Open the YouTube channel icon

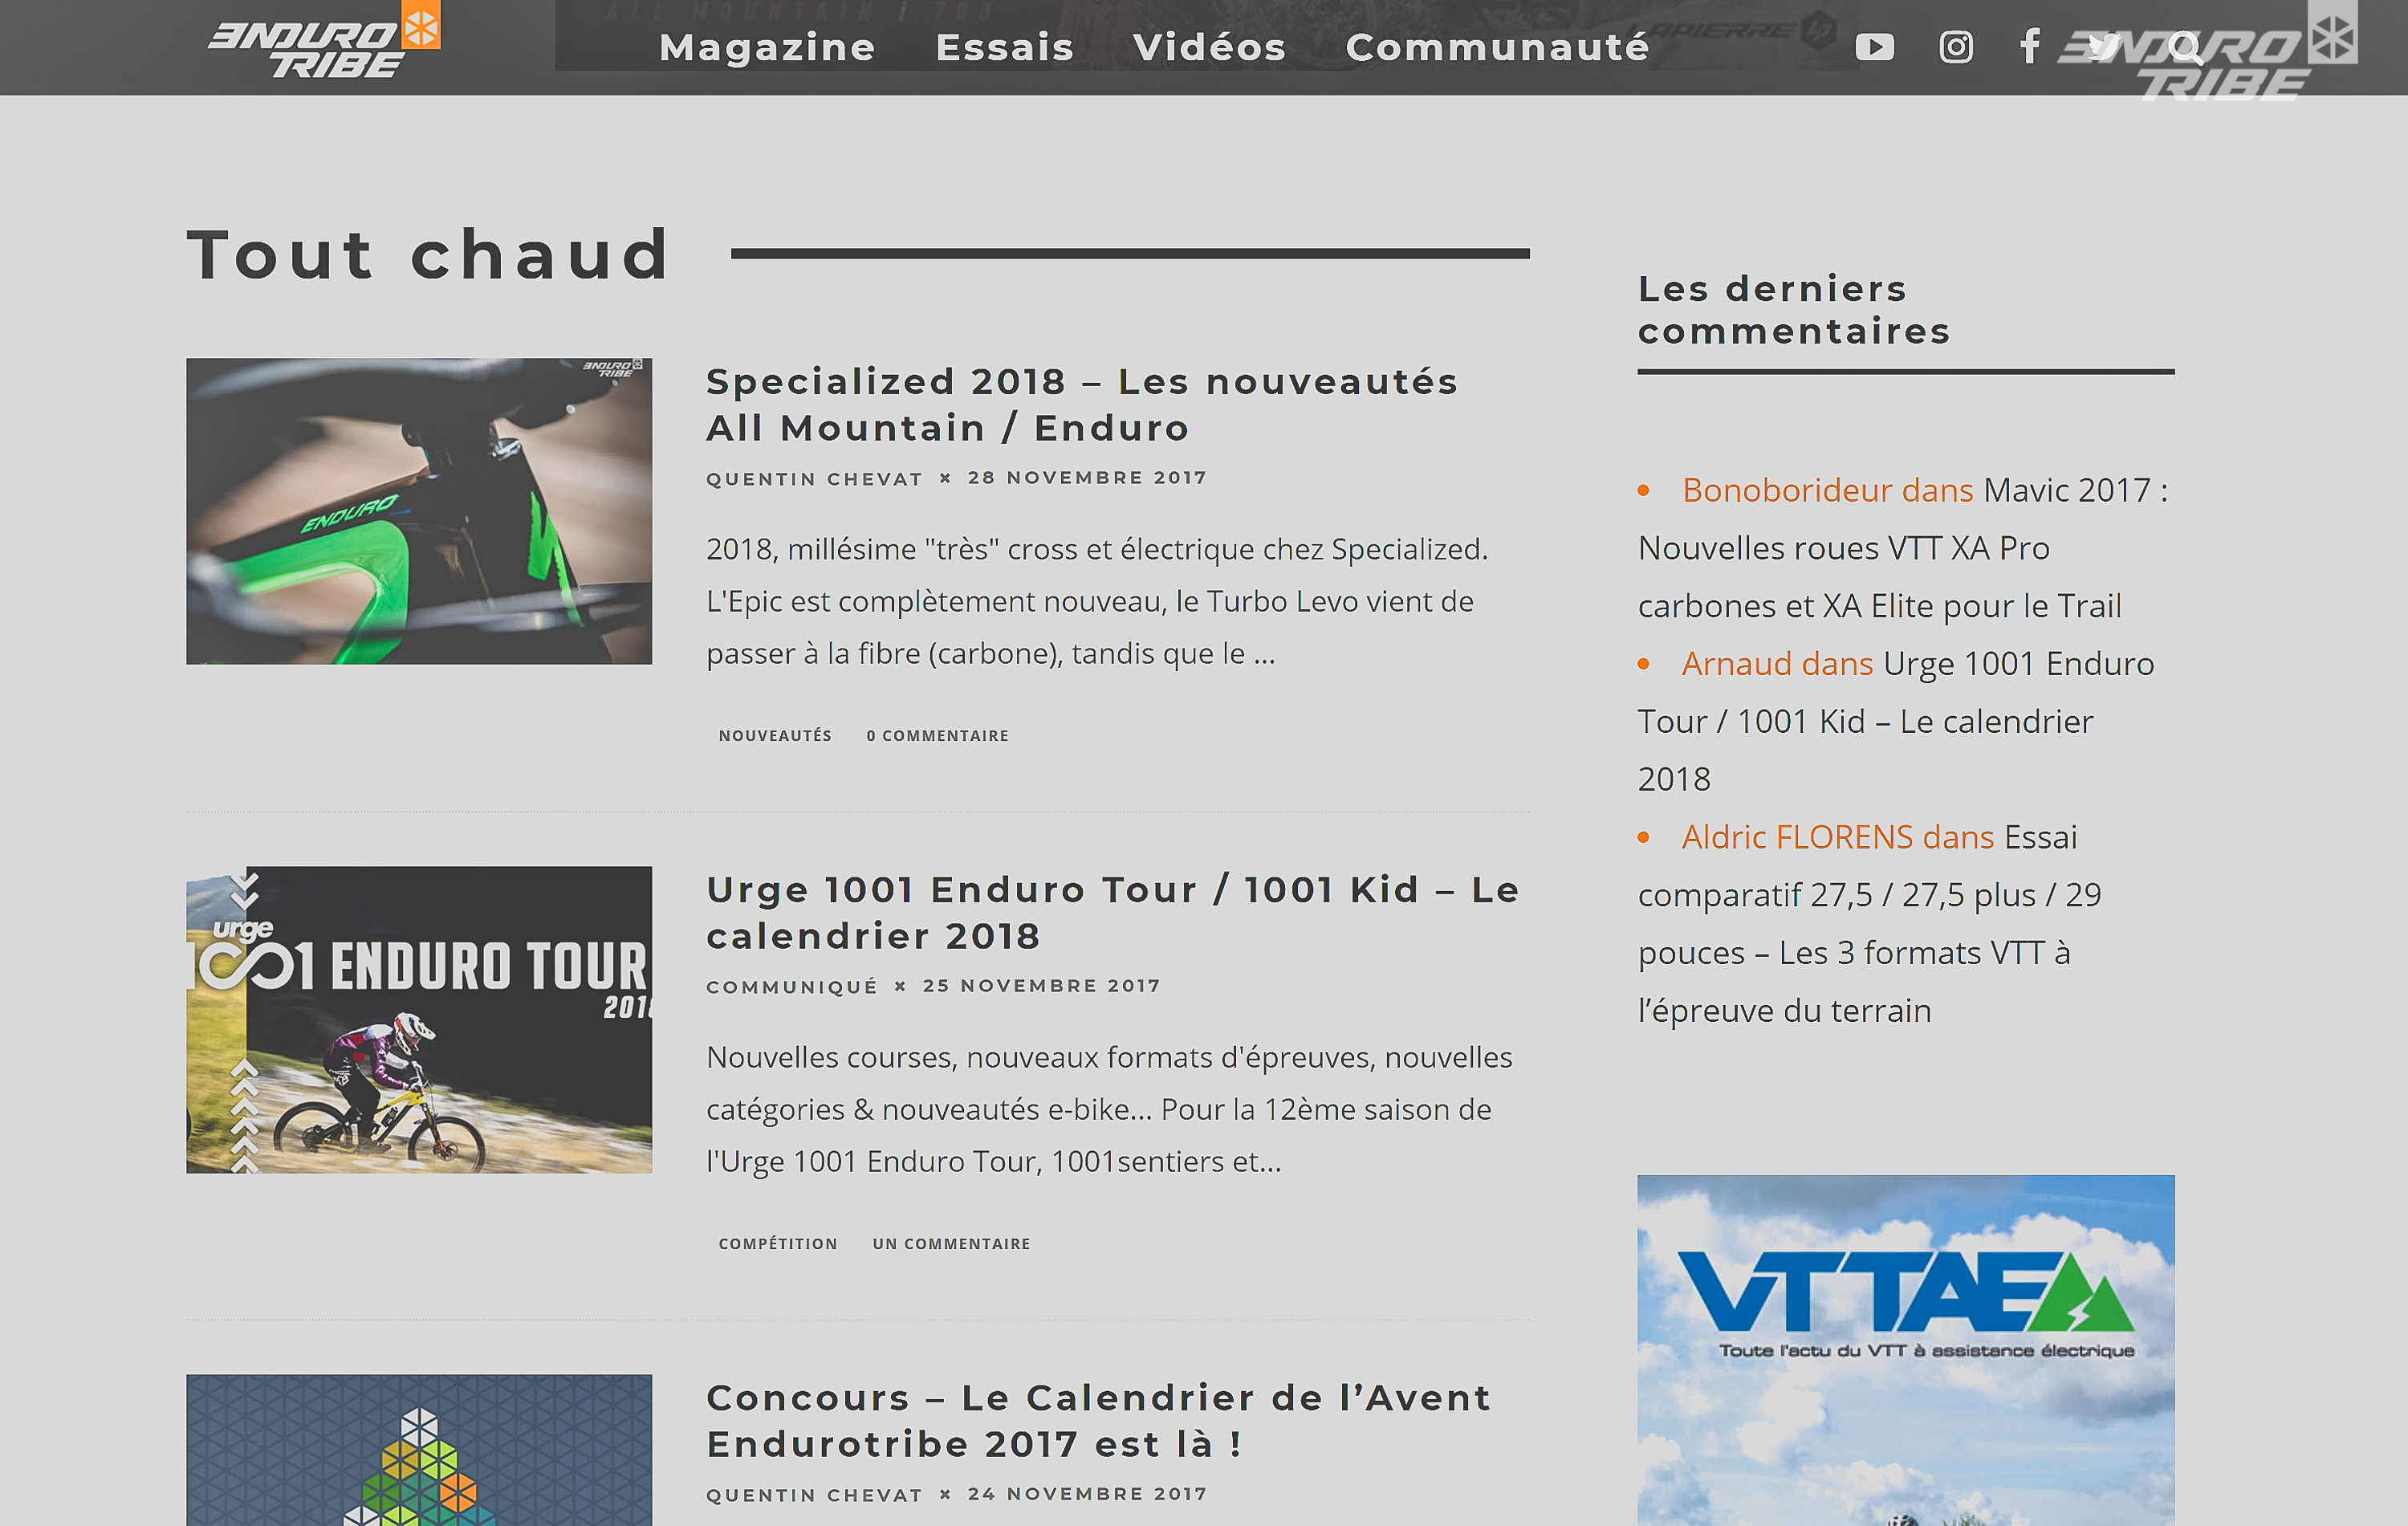[x=1874, y=47]
